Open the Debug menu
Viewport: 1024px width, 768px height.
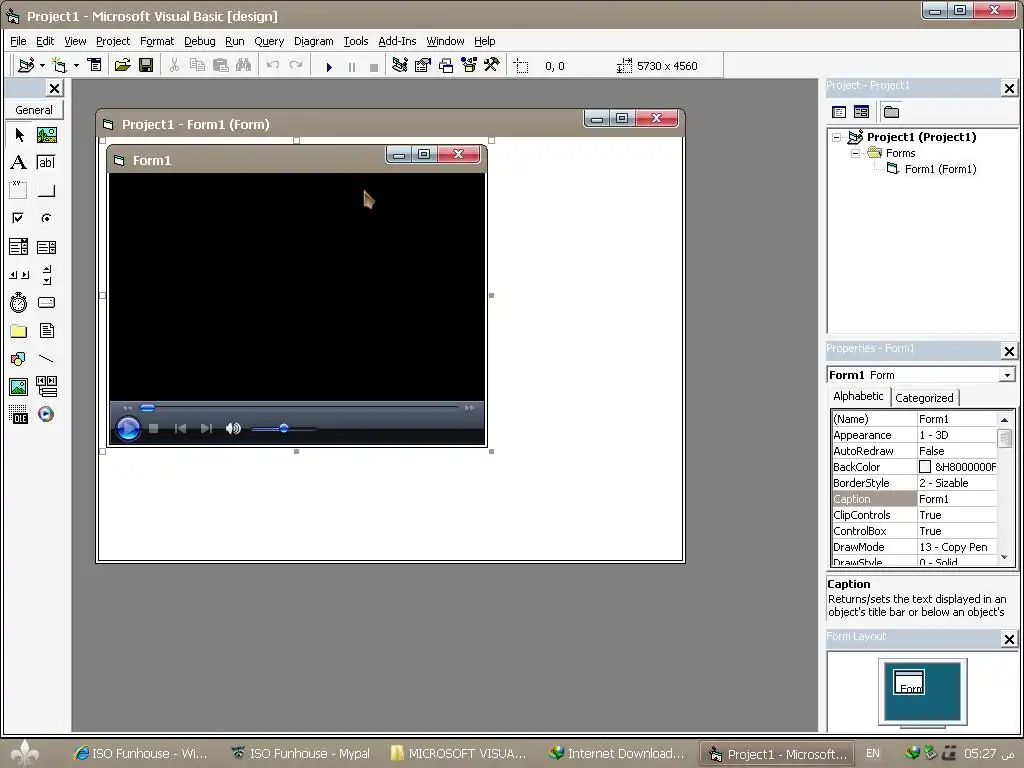click(x=199, y=41)
